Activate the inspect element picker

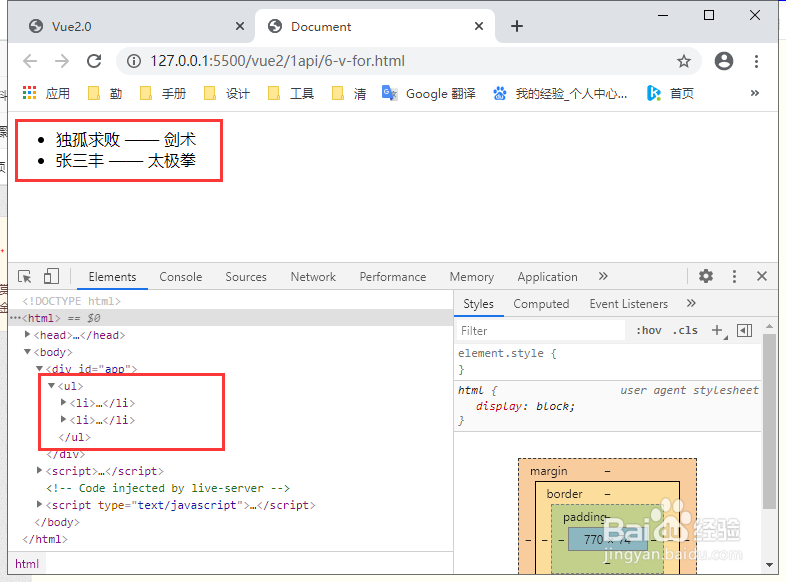(x=25, y=277)
